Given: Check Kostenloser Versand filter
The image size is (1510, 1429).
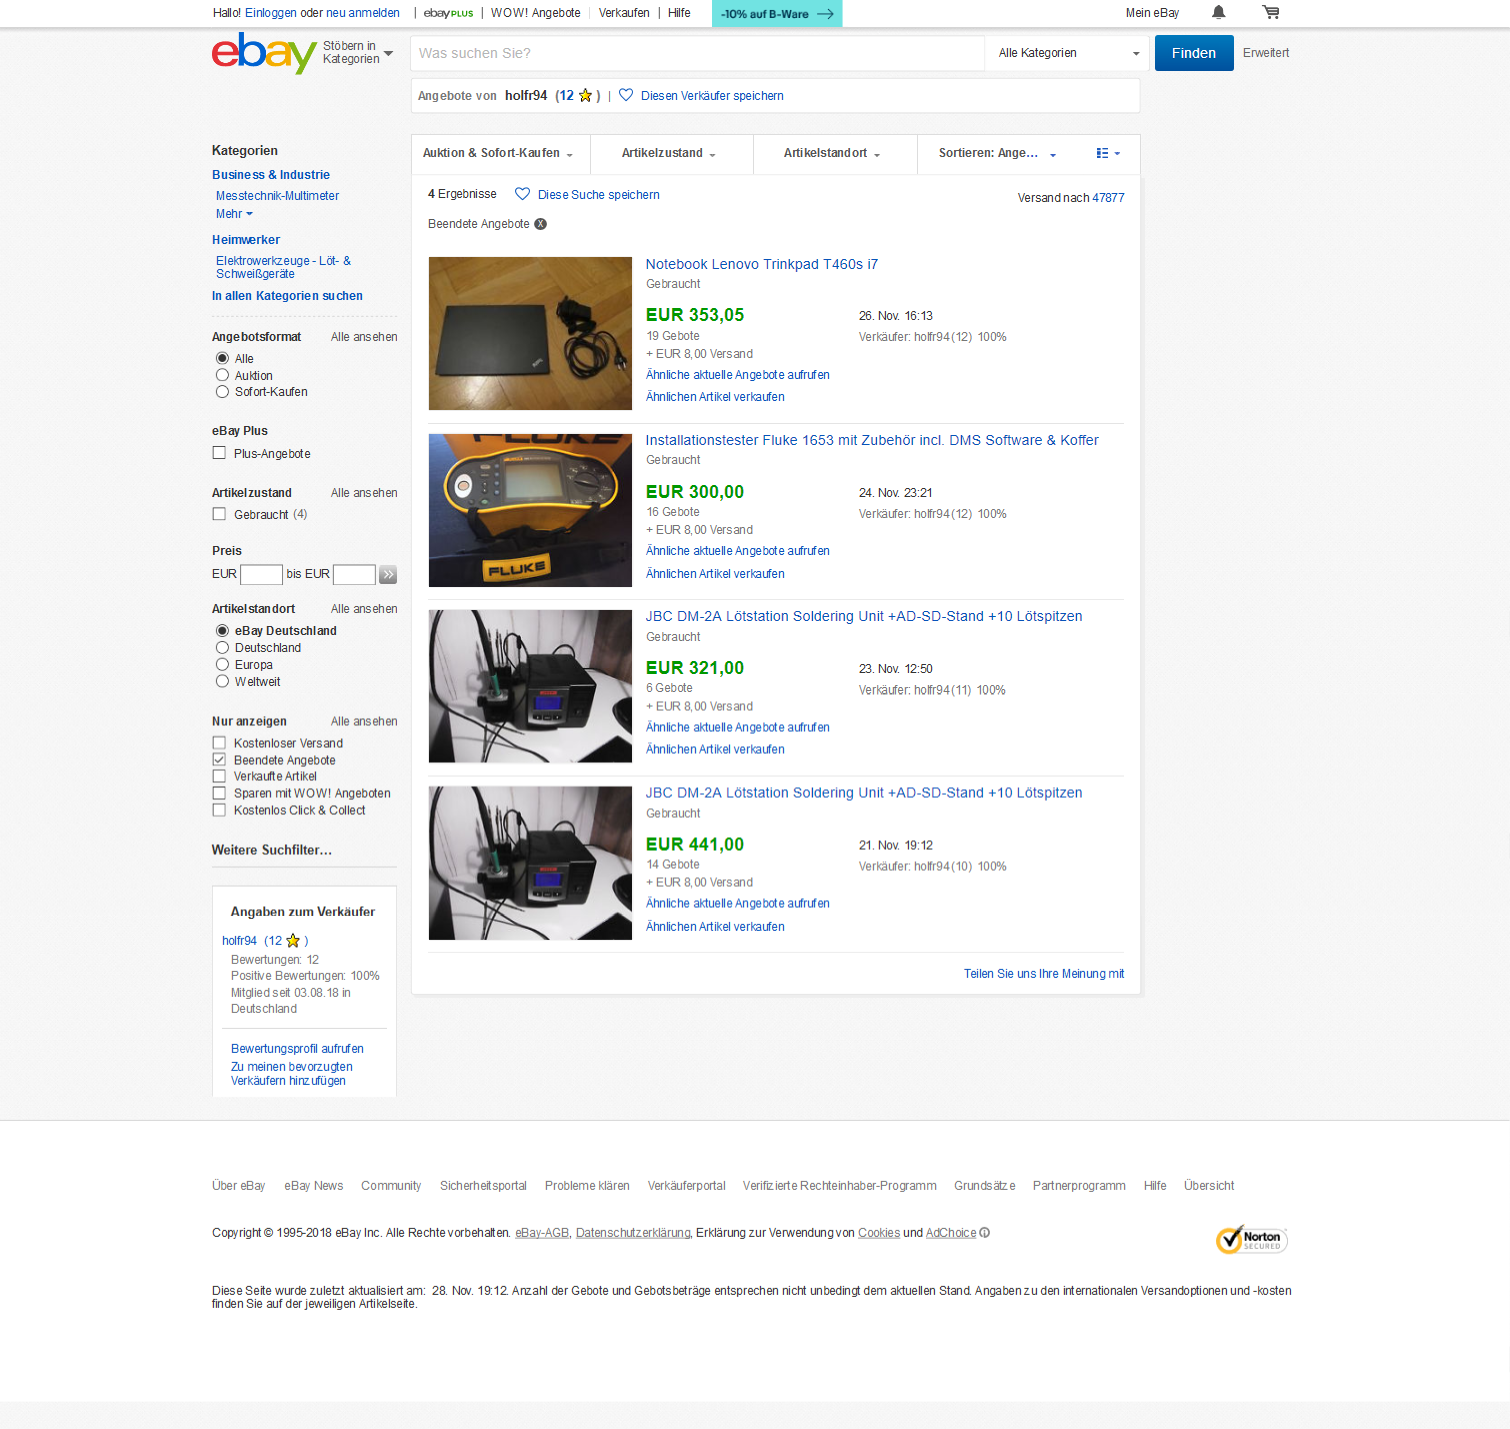Looking at the screenshot, I should [x=219, y=743].
